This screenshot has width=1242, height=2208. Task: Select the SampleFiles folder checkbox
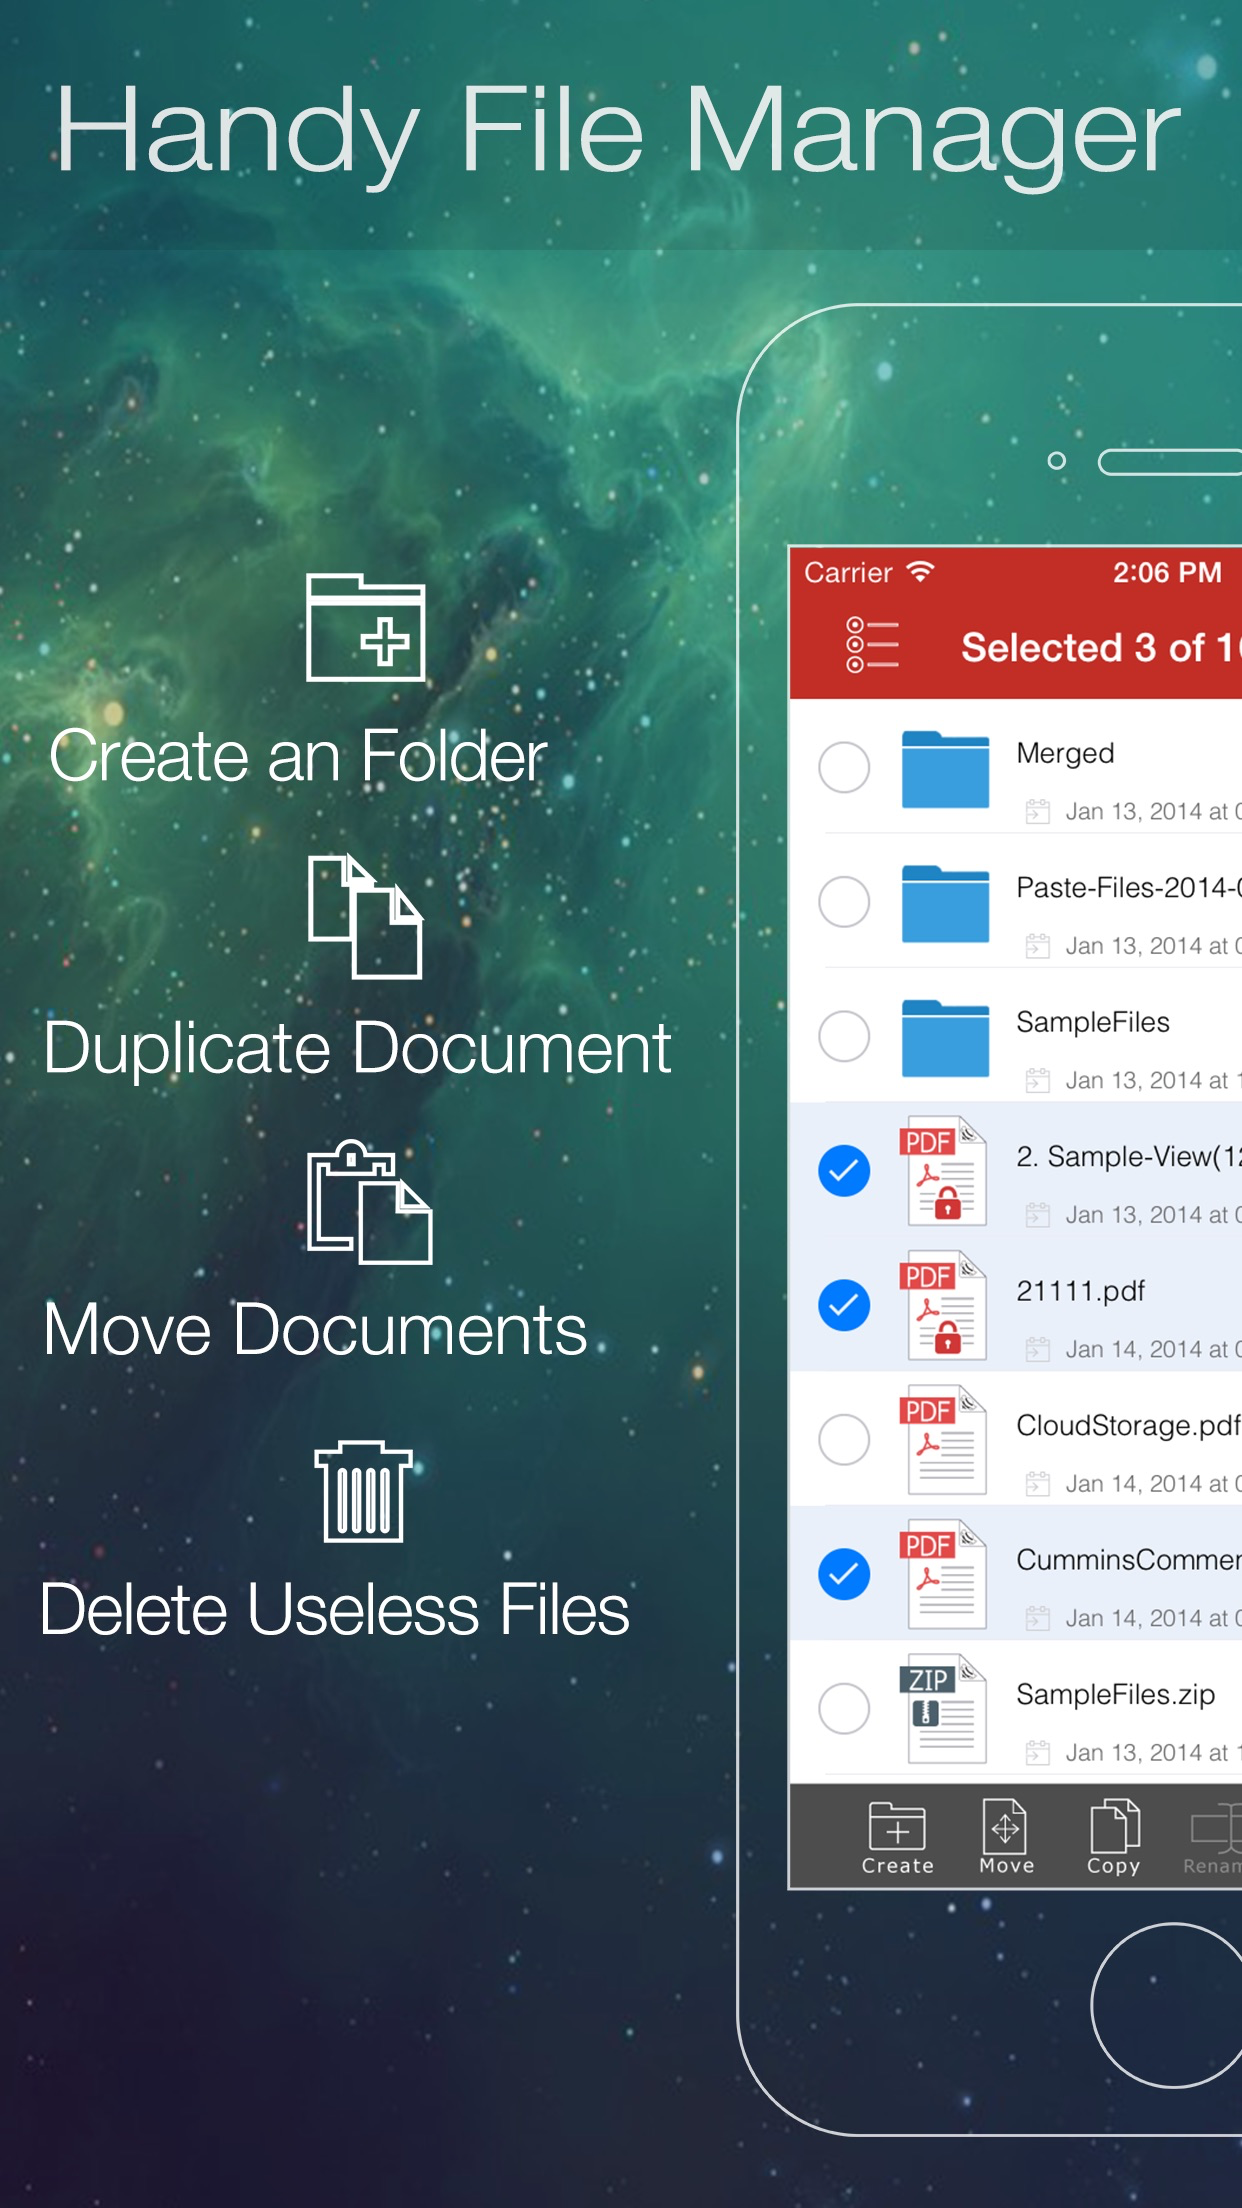point(844,1036)
